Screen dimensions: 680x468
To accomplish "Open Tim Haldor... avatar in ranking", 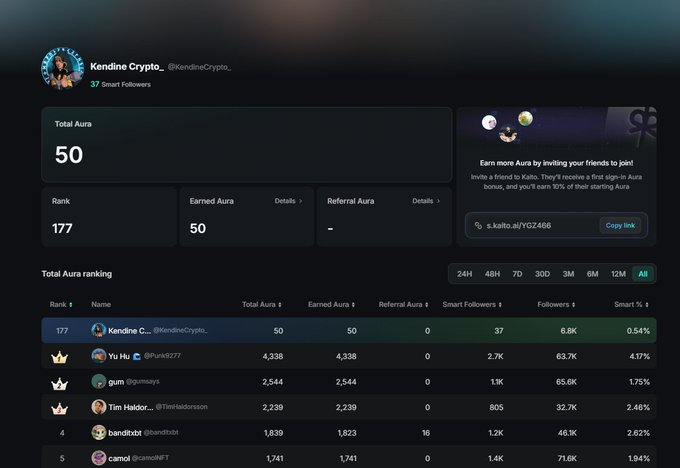I will point(99,407).
